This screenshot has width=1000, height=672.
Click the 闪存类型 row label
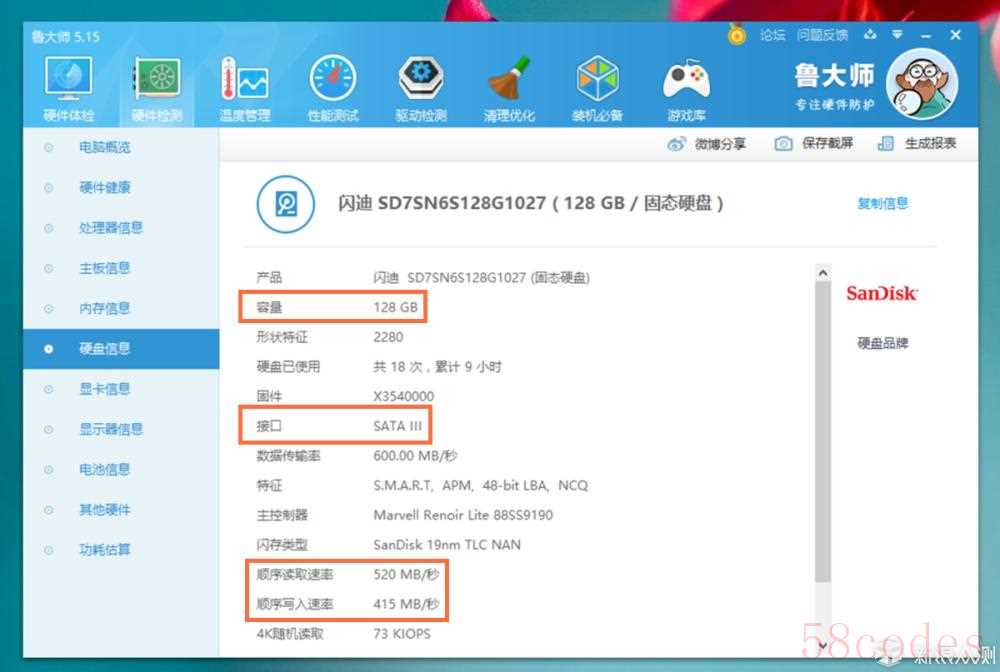(x=282, y=545)
